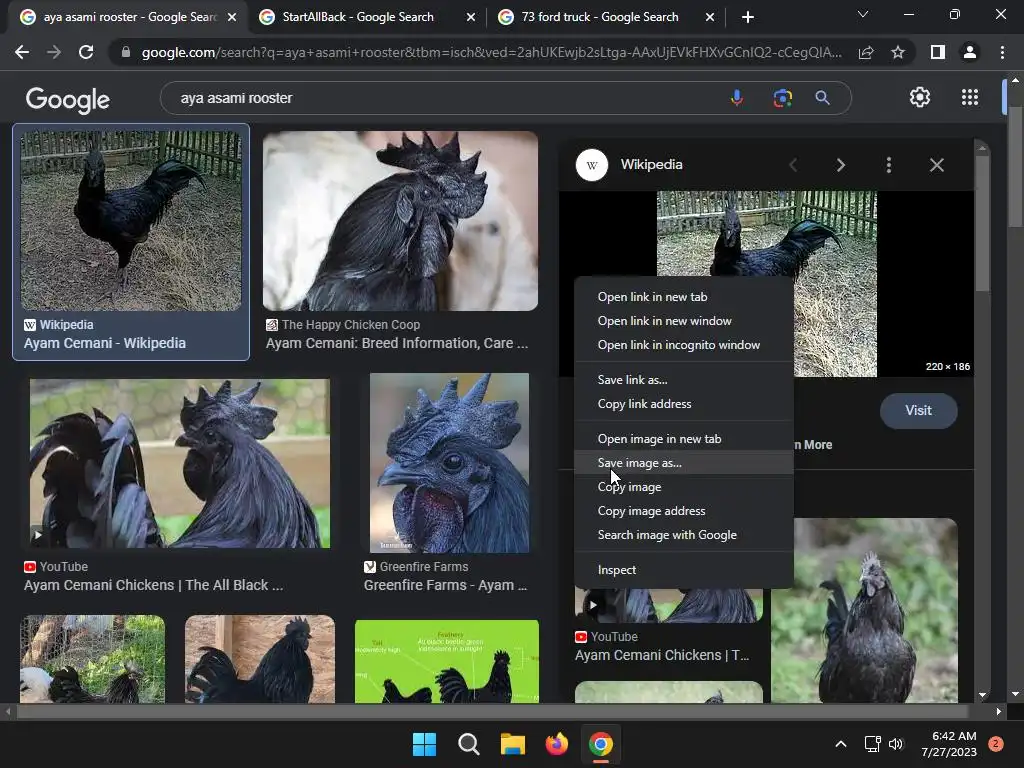Open Greenfire Farms - Ayam link
1024x768 pixels.
(445, 586)
